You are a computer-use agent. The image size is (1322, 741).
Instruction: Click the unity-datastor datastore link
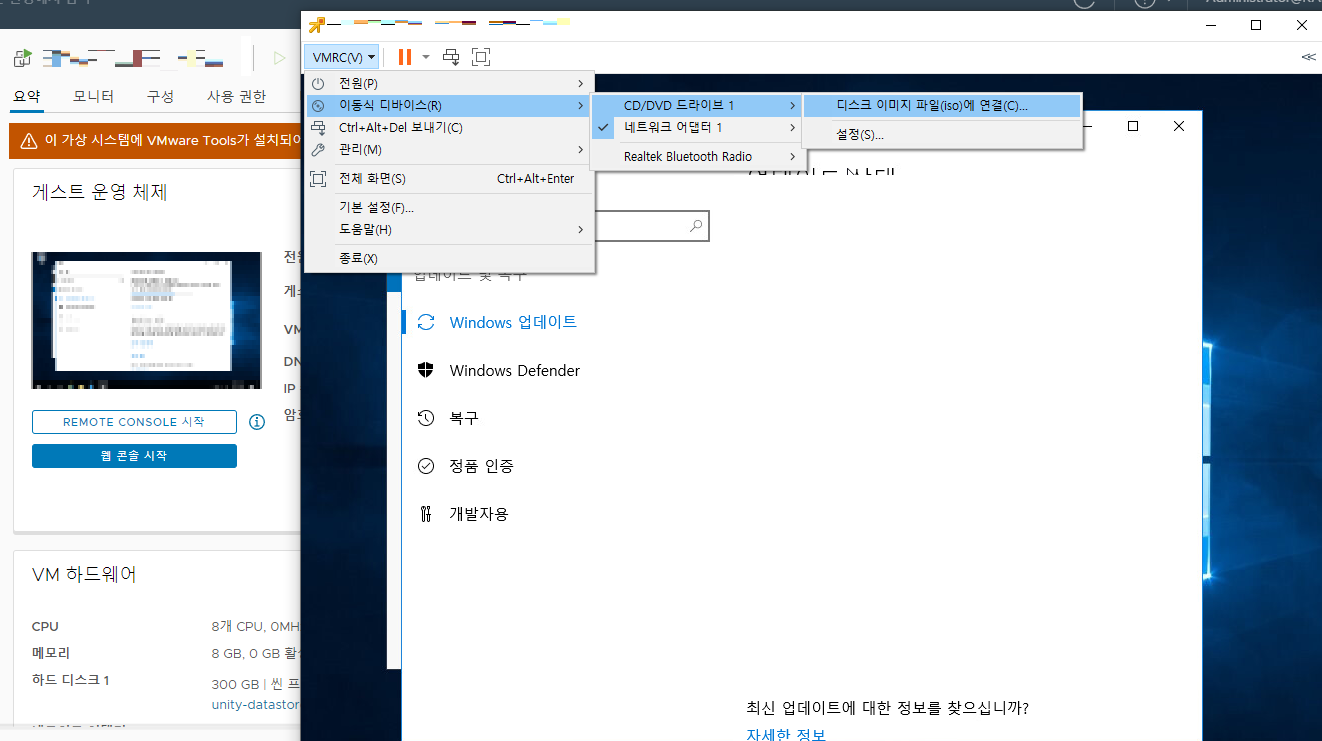tap(256, 704)
